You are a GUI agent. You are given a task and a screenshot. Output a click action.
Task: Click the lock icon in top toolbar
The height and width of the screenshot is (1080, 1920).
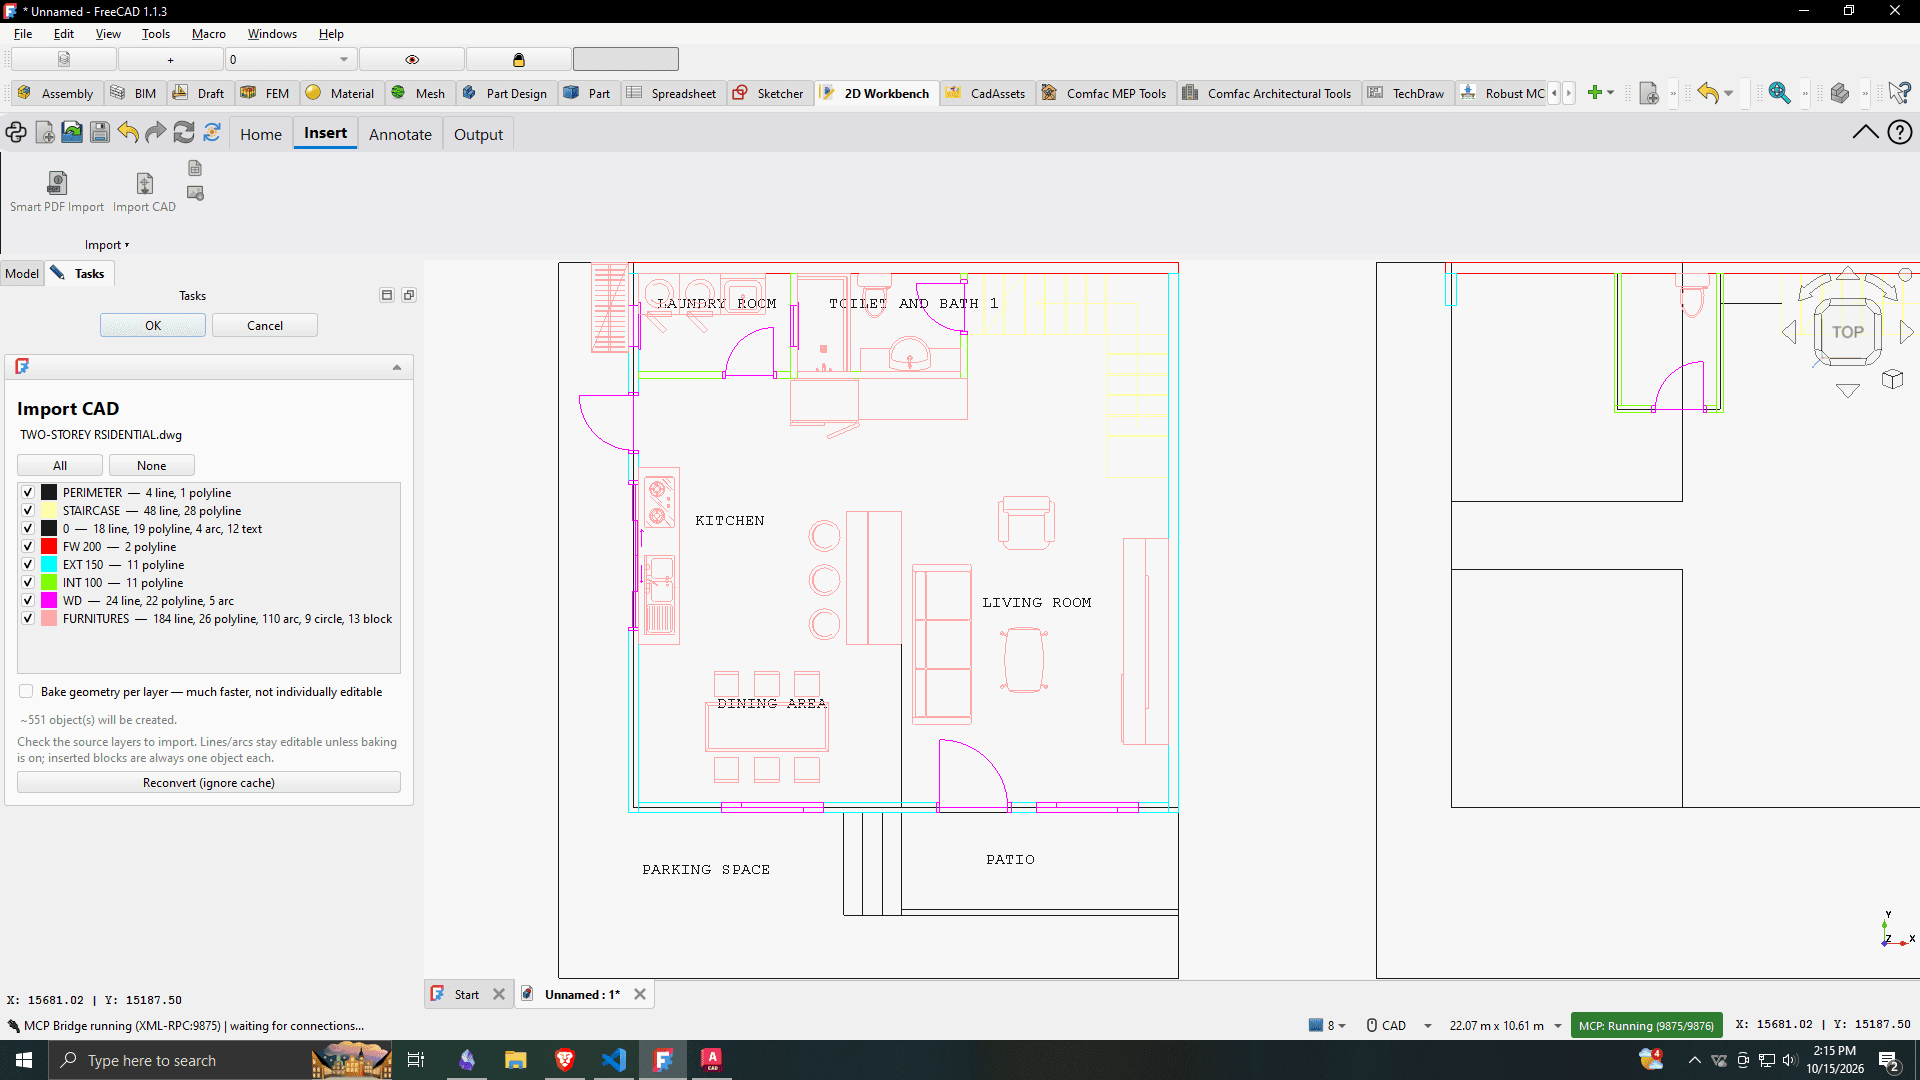click(x=518, y=60)
